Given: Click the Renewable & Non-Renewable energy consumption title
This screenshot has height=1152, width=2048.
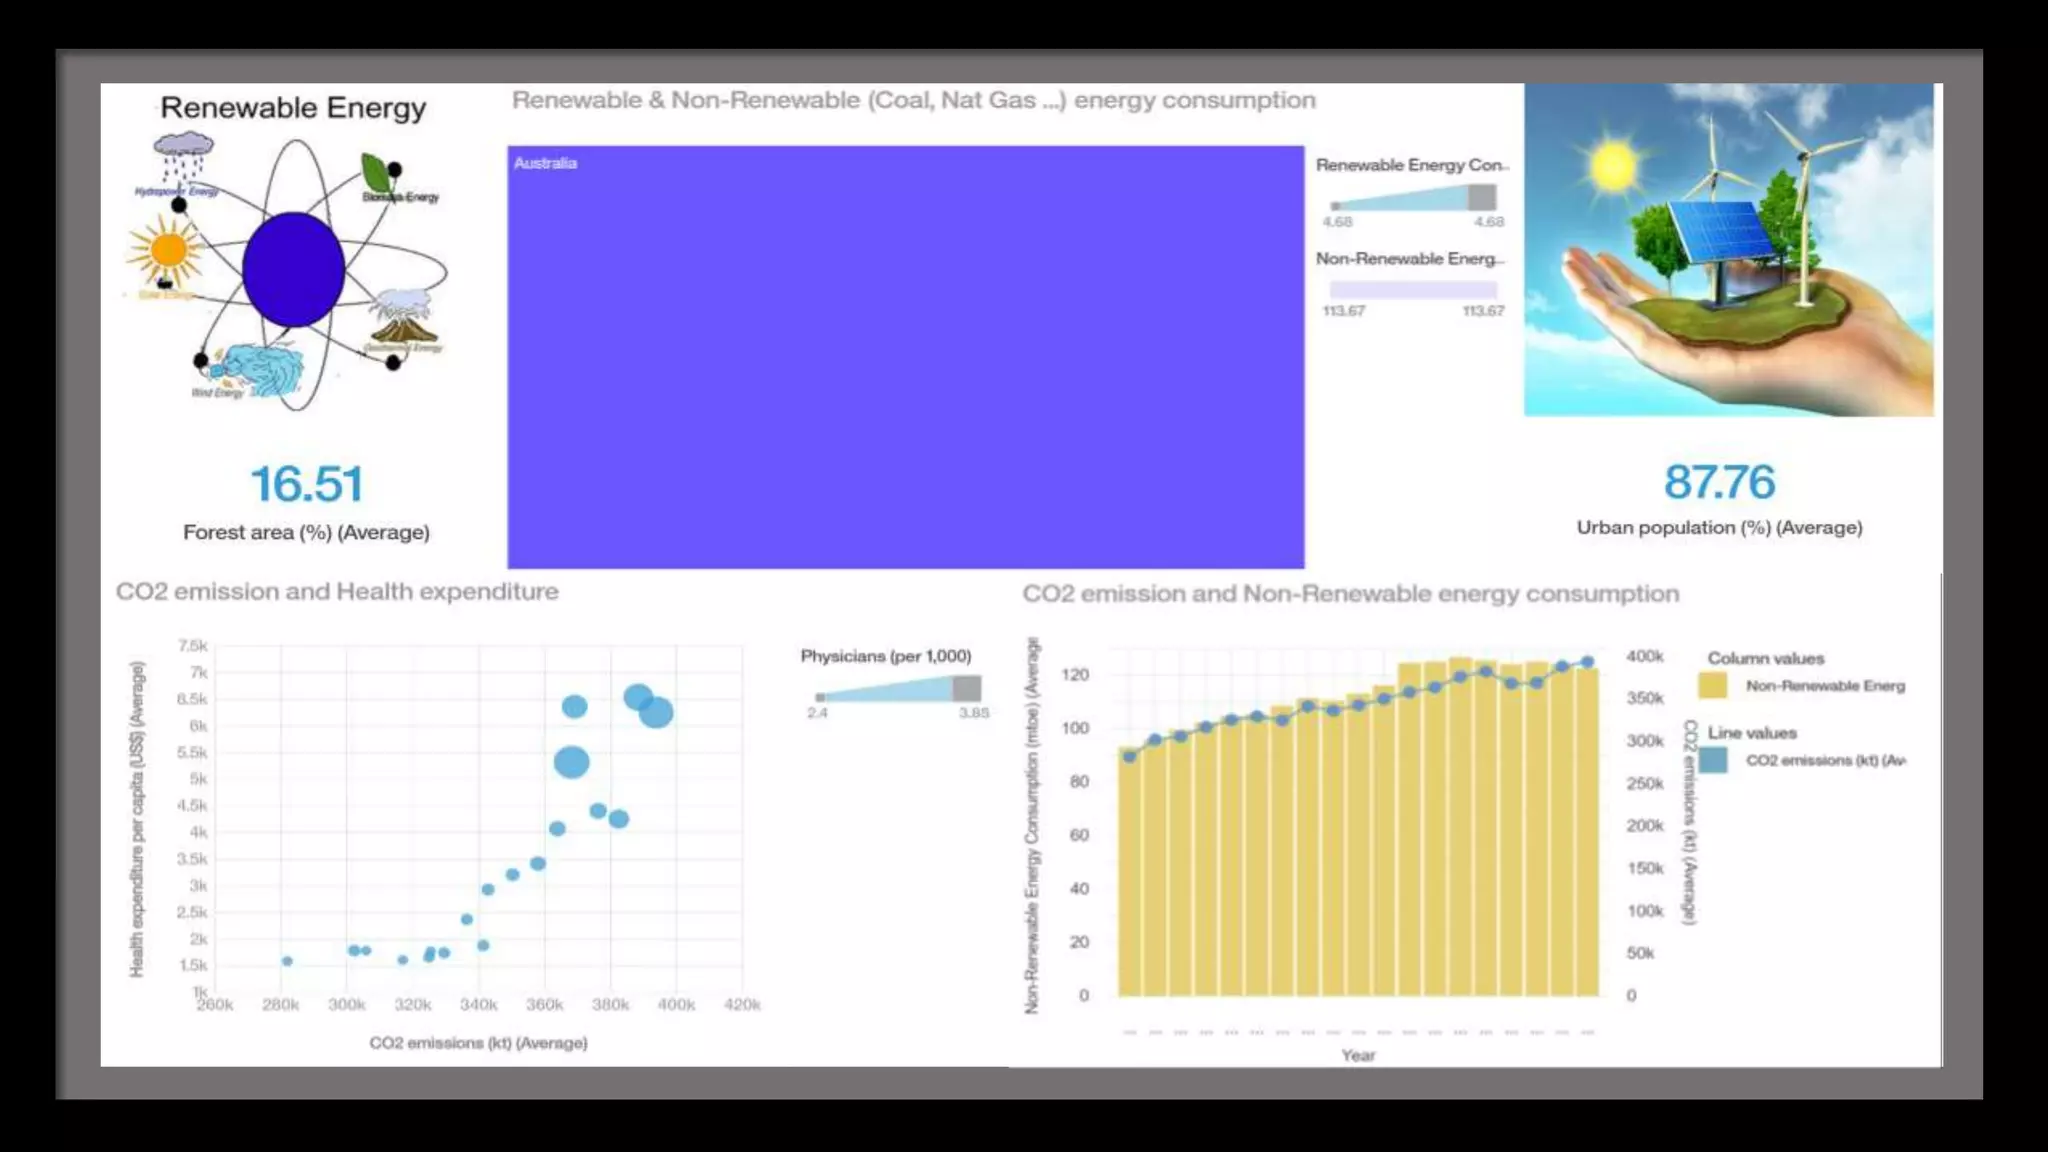Looking at the screenshot, I should 913,101.
